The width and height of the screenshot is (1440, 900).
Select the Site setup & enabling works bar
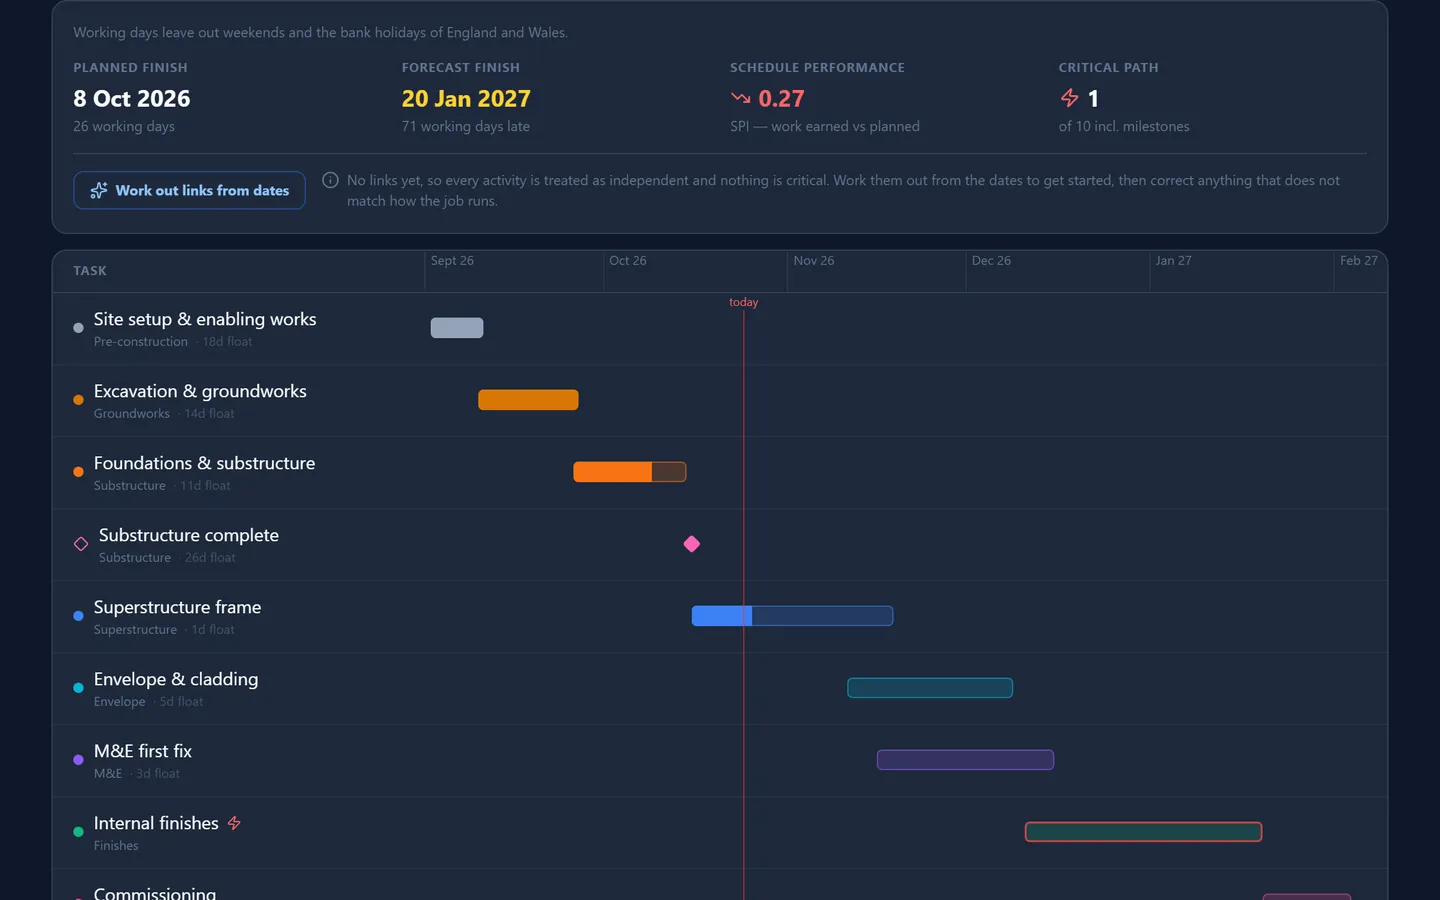(457, 328)
